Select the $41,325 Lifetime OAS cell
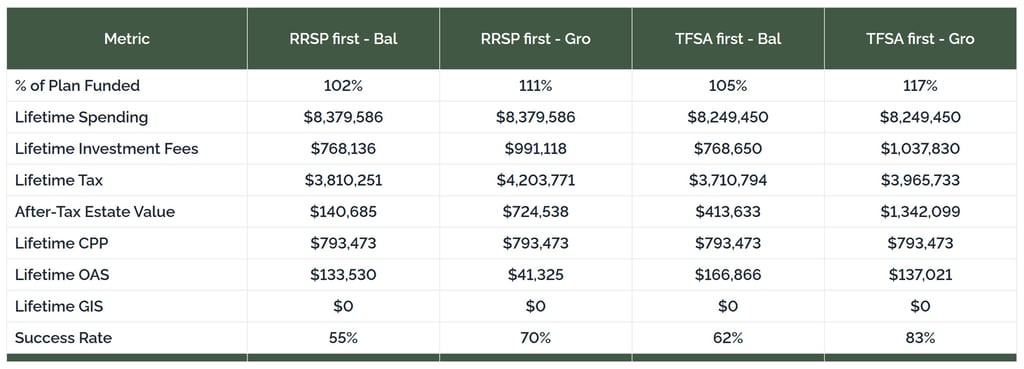The height and width of the screenshot is (369, 1024). [536, 274]
